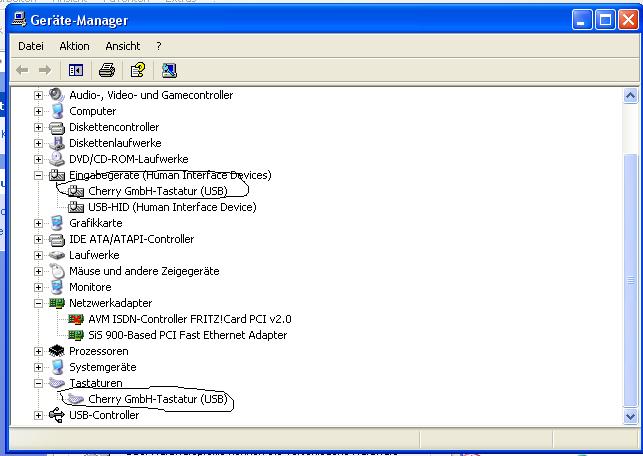The height and width of the screenshot is (456, 643).
Task: Click the Diskettencontroller icon
Action: click(x=57, y=128)
